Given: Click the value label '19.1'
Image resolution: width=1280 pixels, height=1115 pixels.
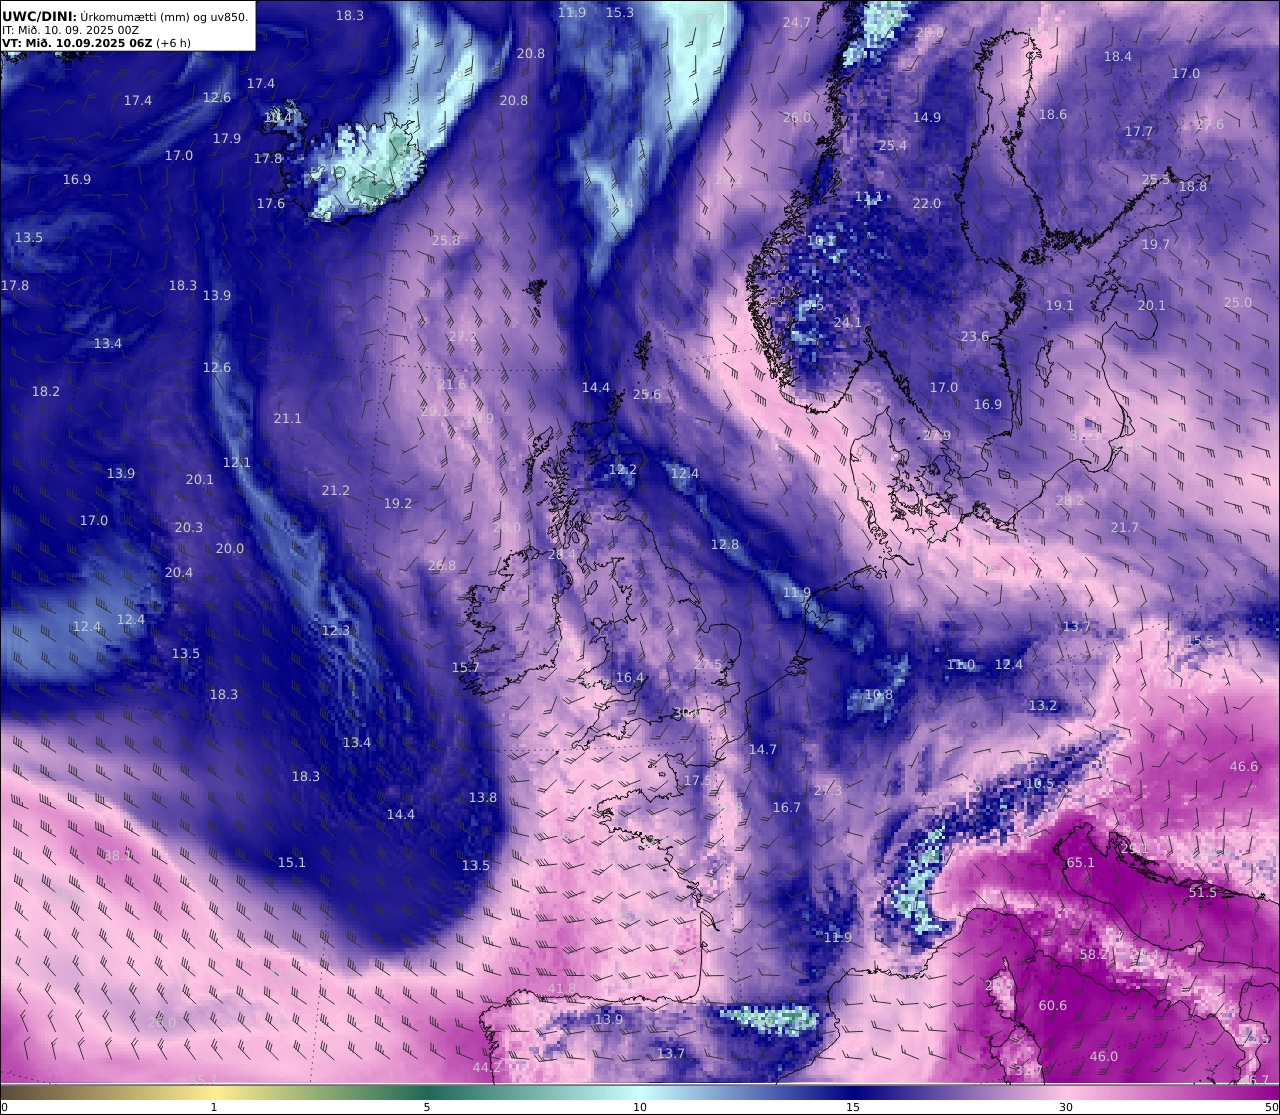Looking at the screenshot, I should tap(1060, 305).
